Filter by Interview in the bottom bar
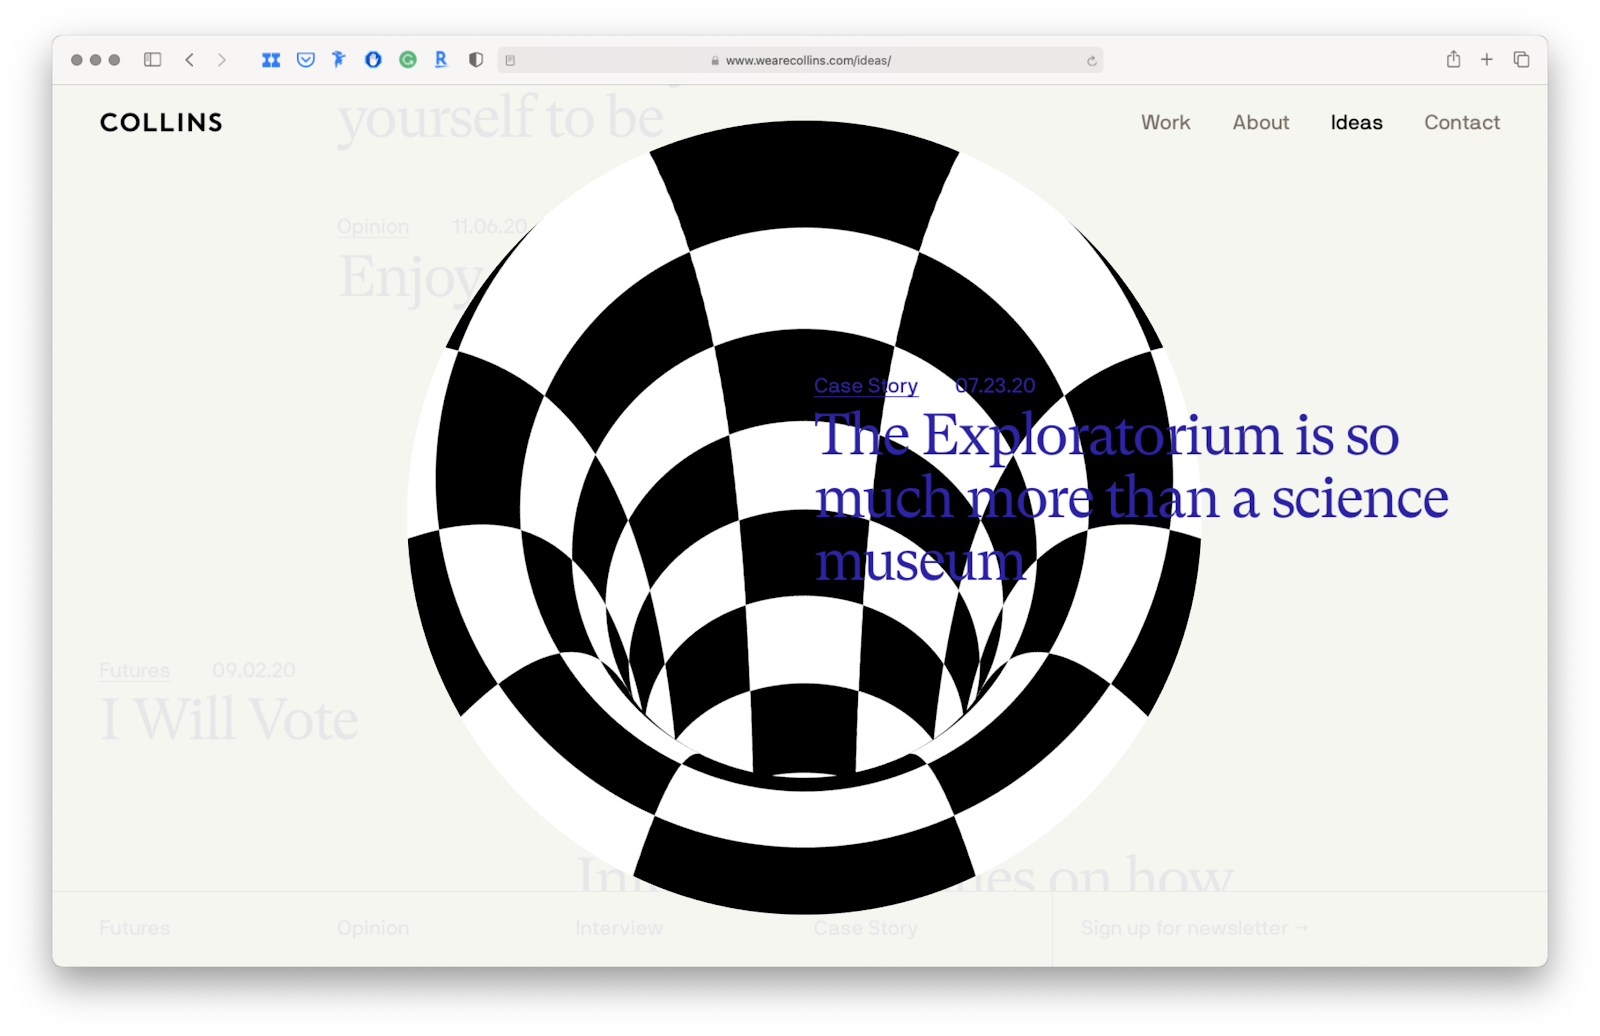Image resolution: width=1600 pixels, height=1036 pixels. click(x=619, y=928)
